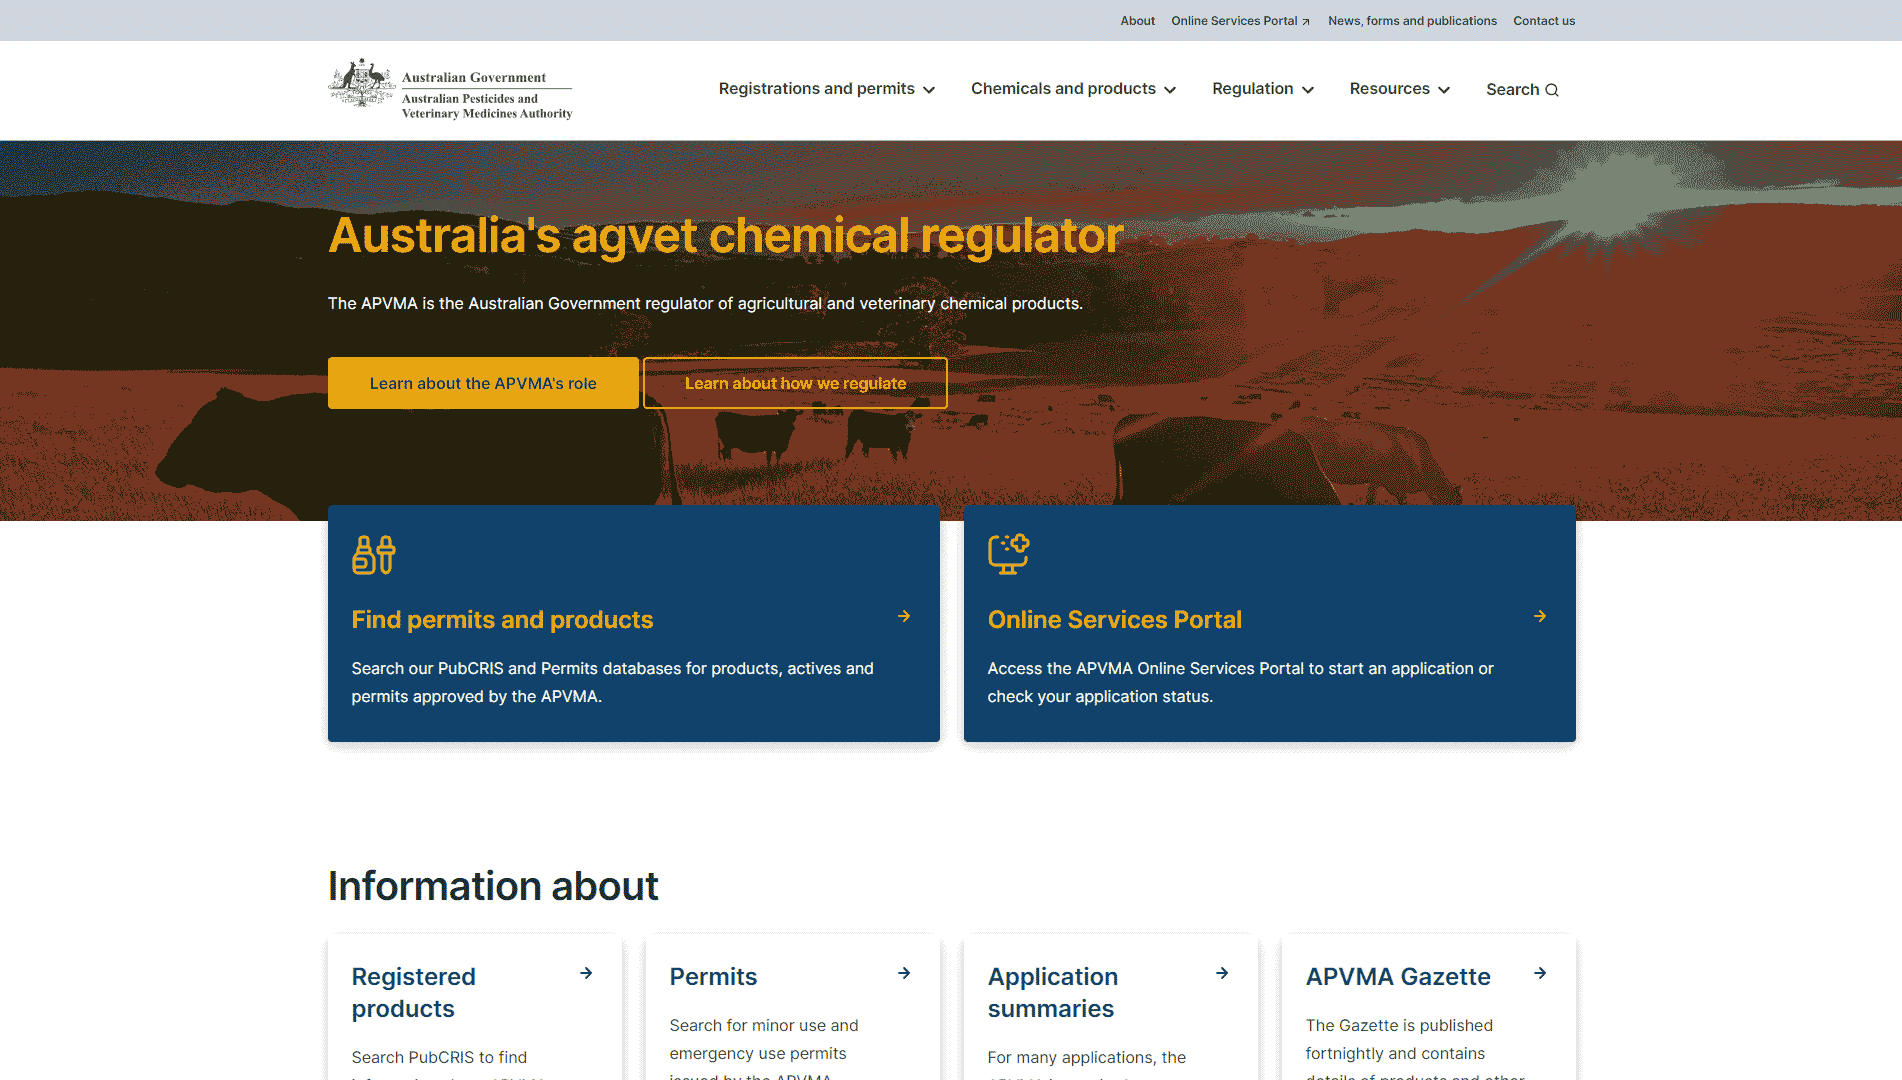Click the 'Australia's agvet chemical regulator' headline
This screenshot has height=1080, width=1902.
point(726,236)
